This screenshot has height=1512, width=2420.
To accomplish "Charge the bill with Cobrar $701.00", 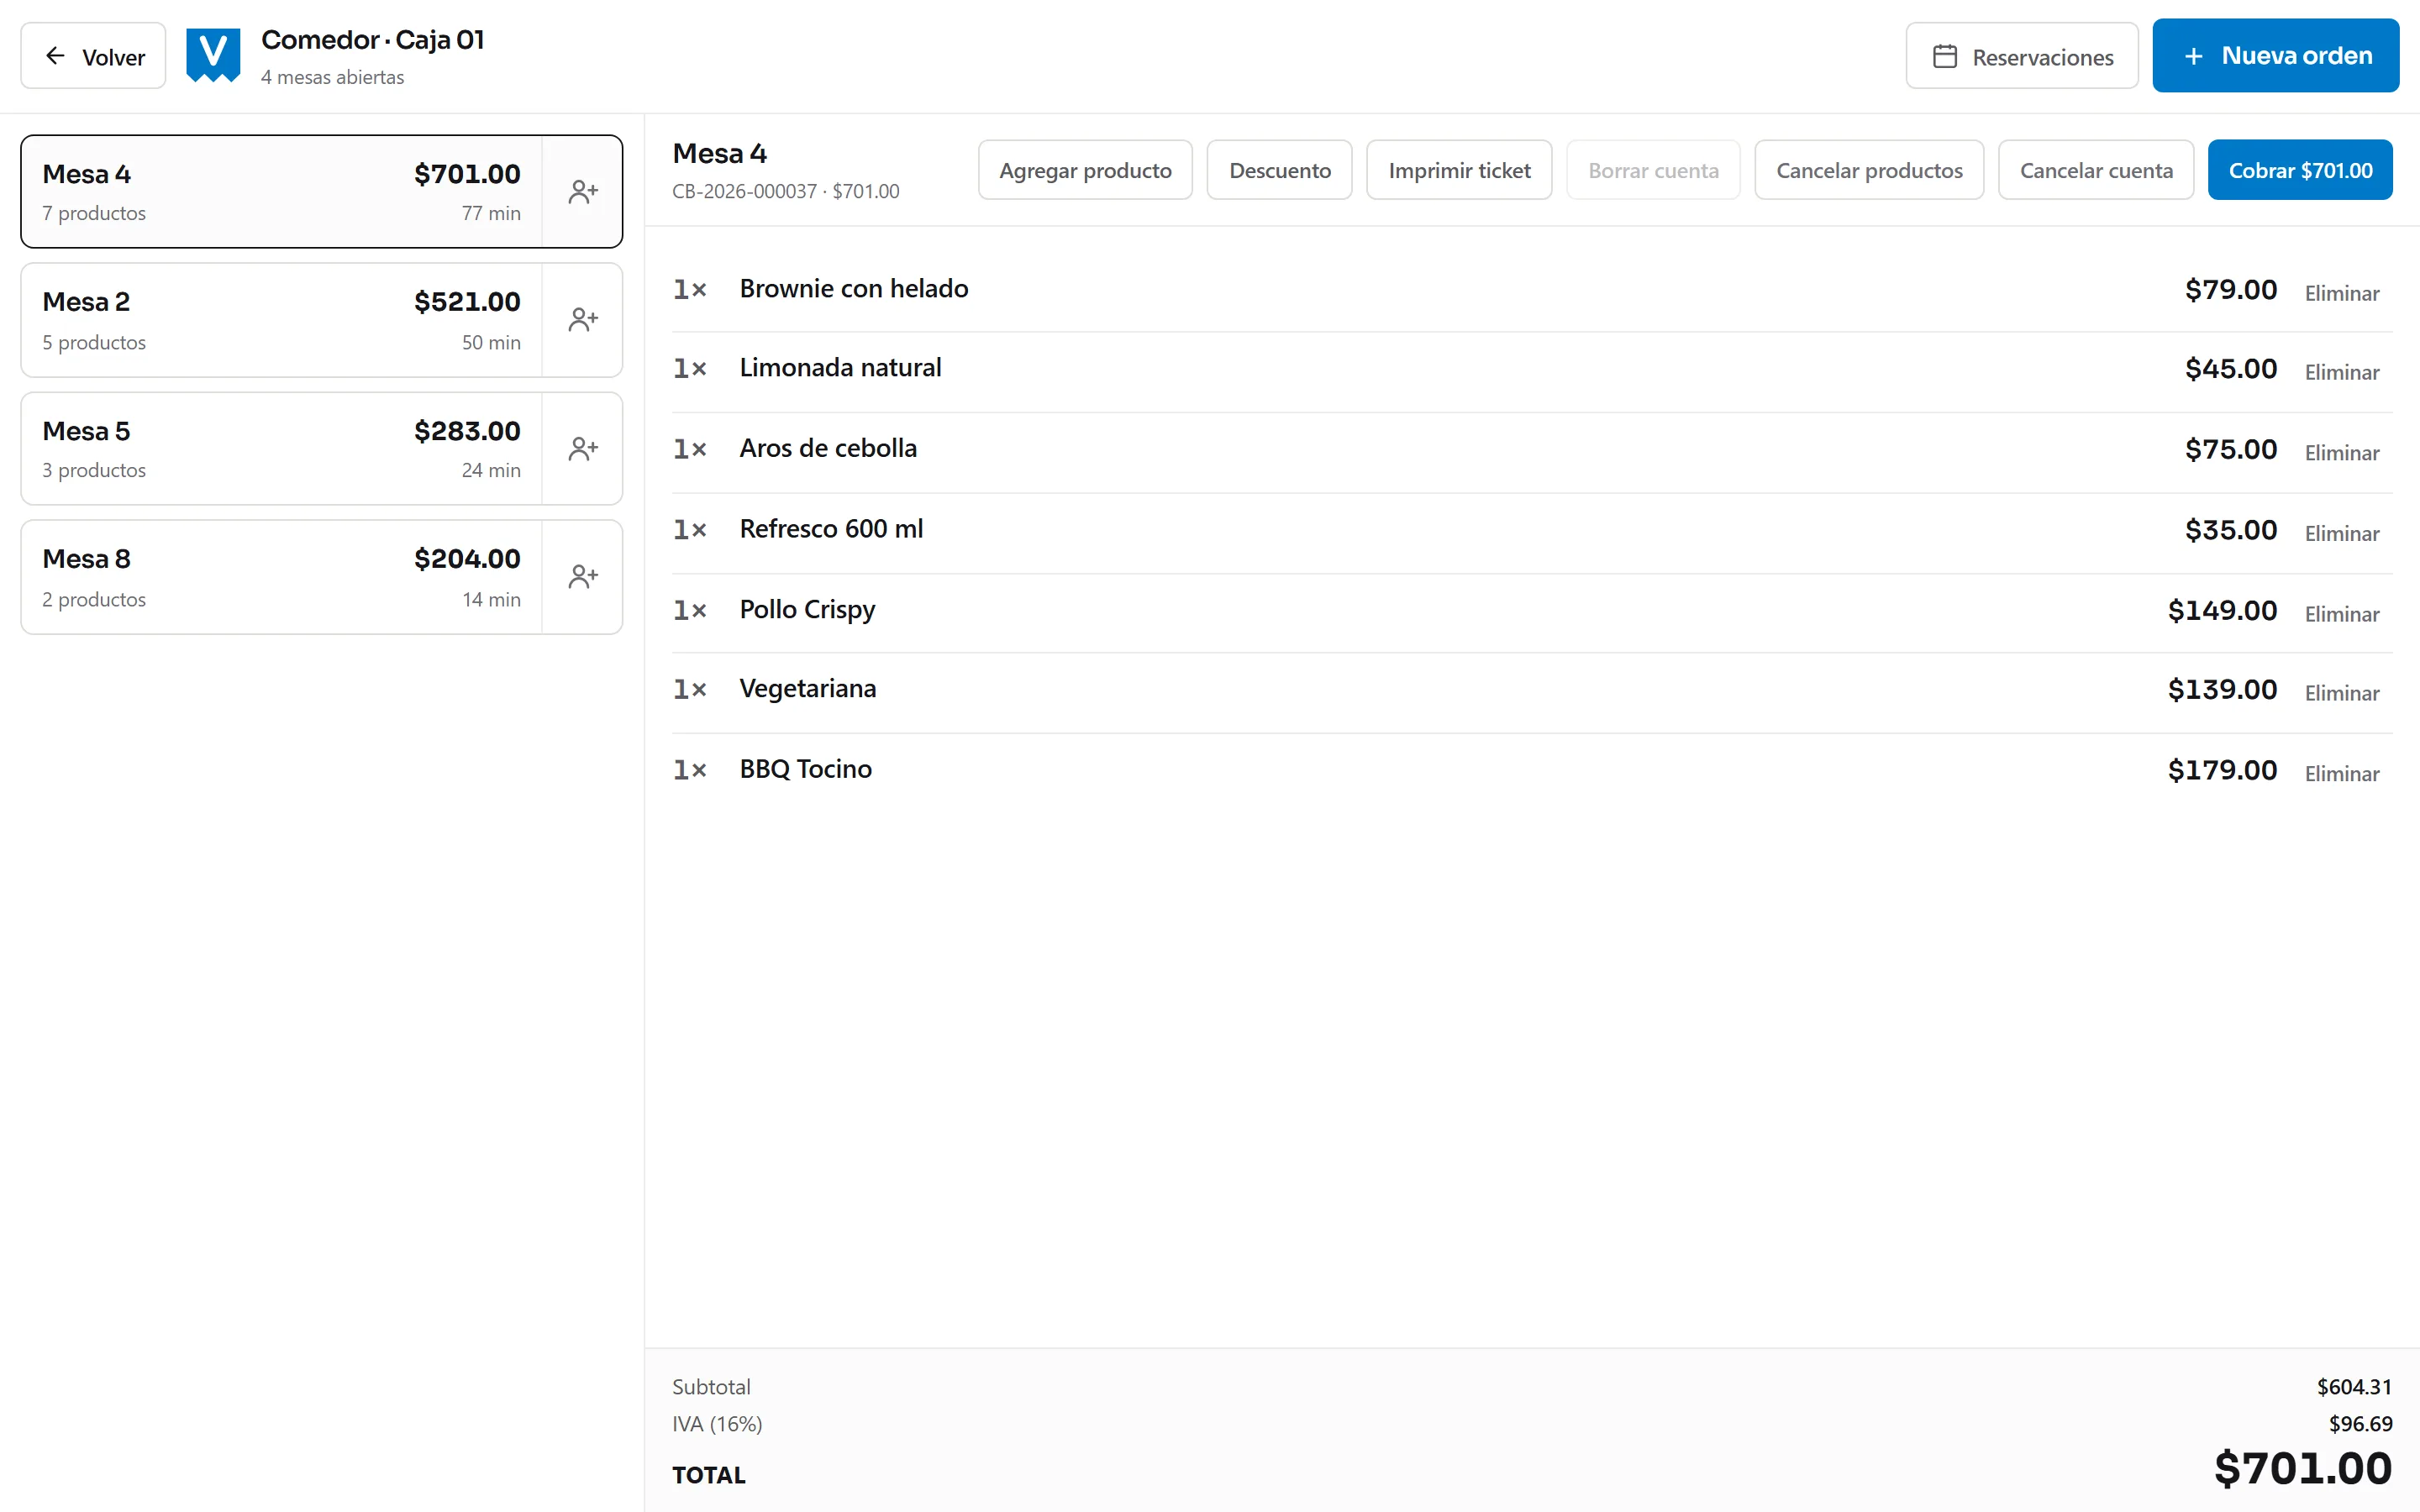I will click(2300, 170).
